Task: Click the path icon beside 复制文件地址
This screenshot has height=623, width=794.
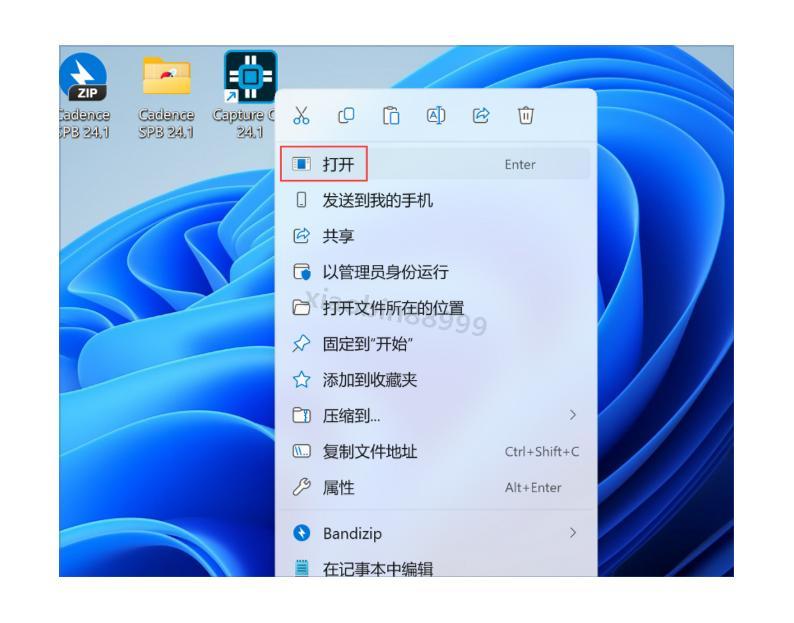Action: click(301, 451)
